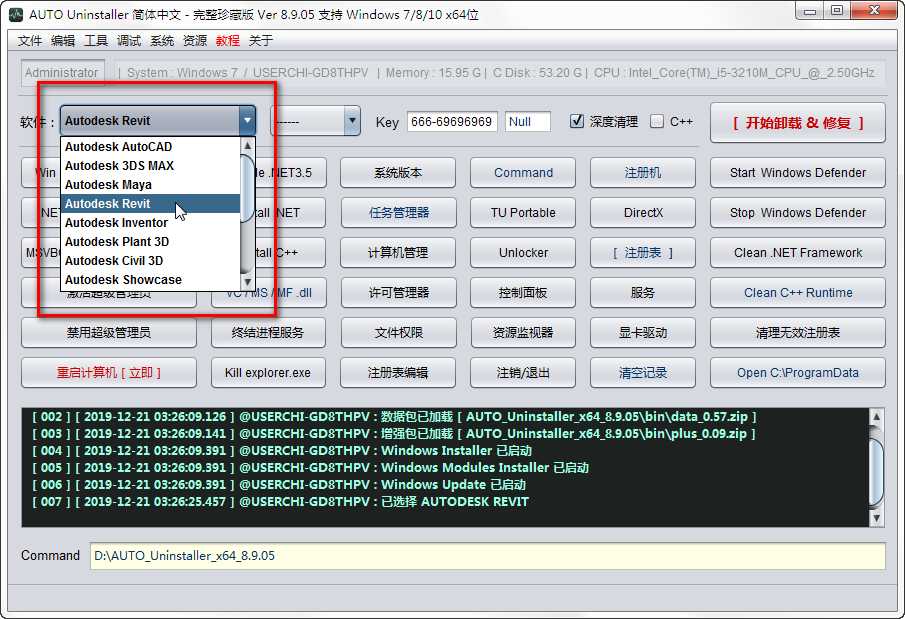This screenshot has width=905, height=619.
Task: Open 控制面板 button
Action: [523, 293]
